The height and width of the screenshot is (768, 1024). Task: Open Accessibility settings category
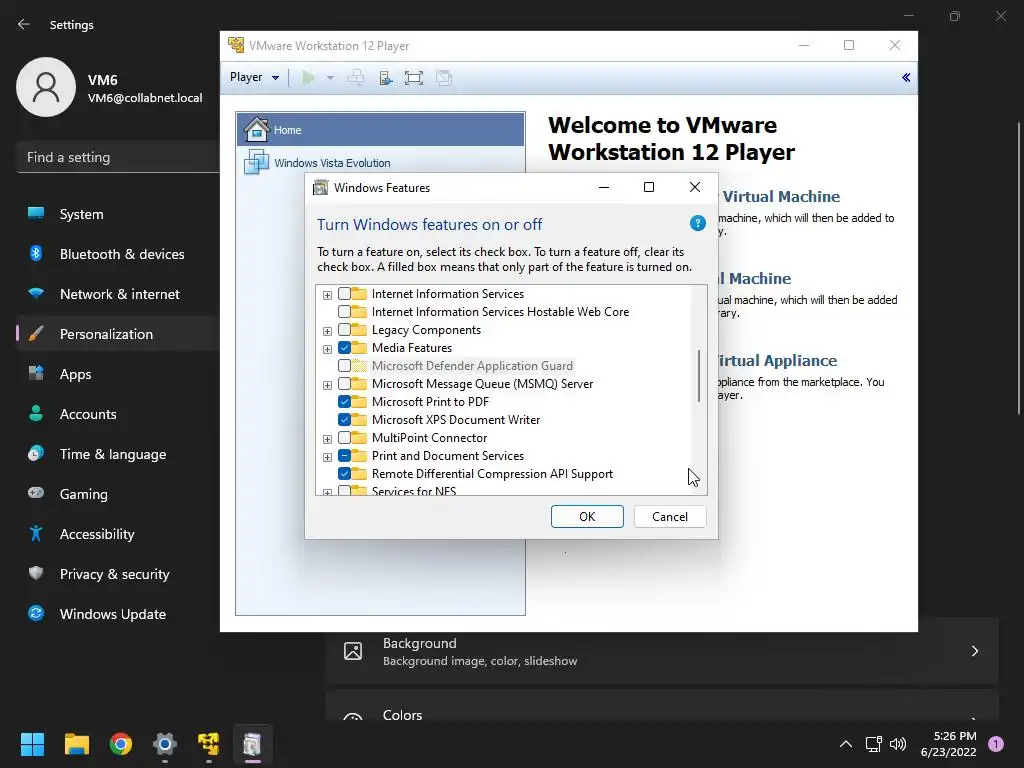[118, 534]
